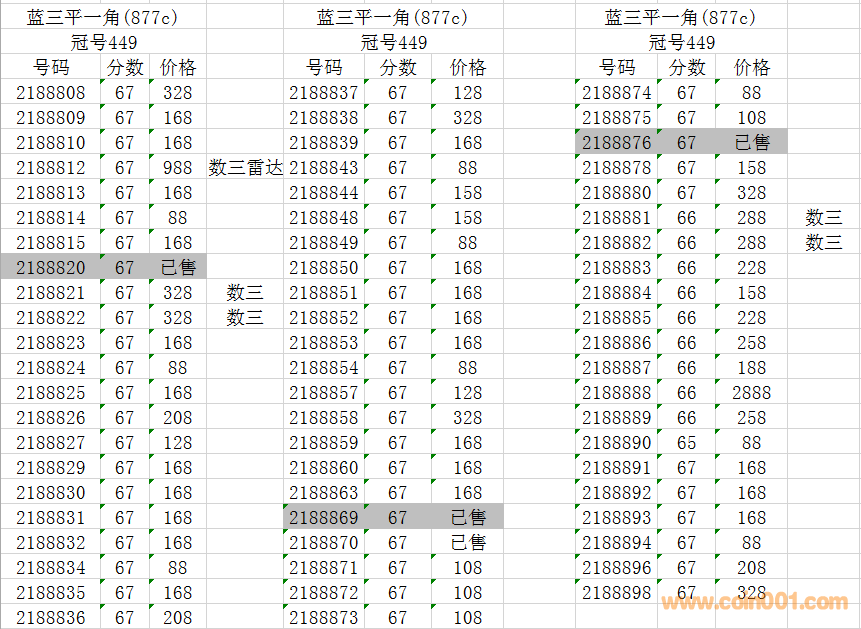Select serial number cell 2188808

(51, 93)
